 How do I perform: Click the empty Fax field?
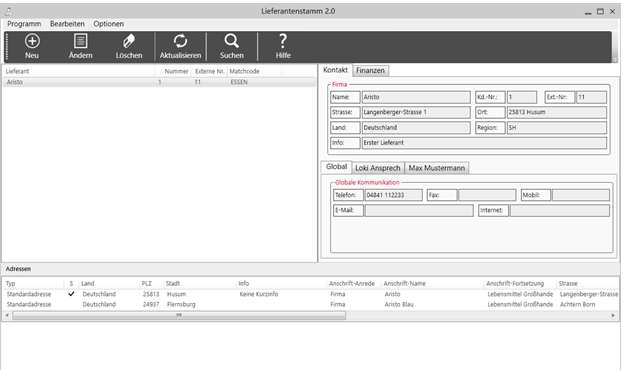coord(487,195)
